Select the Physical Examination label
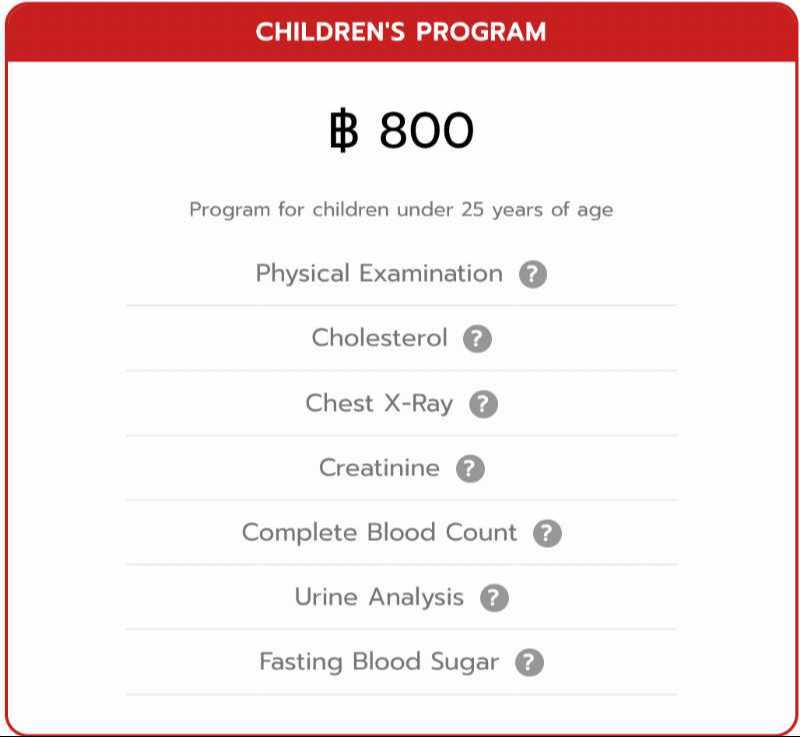The width and height of the screenshot is (800, 737). point(379,274)
